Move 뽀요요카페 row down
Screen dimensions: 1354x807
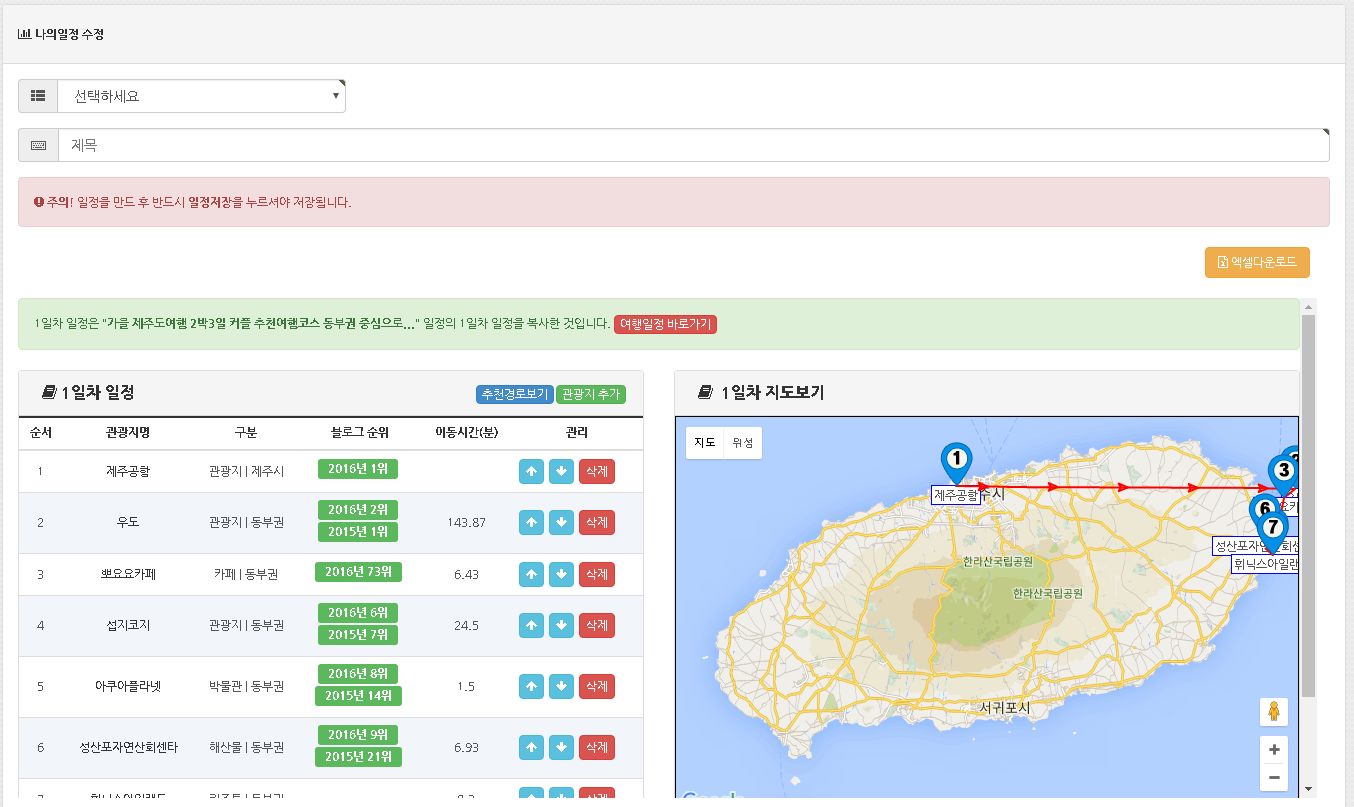(561, 575)
